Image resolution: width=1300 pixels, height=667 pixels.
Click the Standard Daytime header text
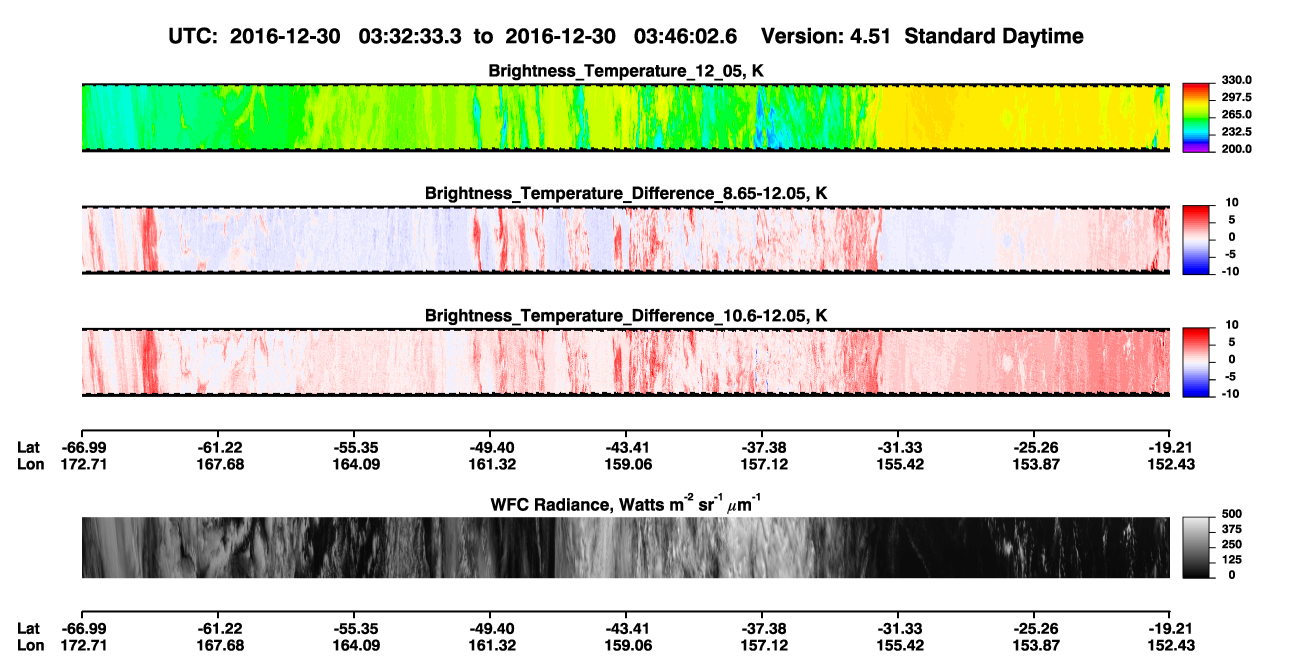pyautogui.click(x=996, y=36)
